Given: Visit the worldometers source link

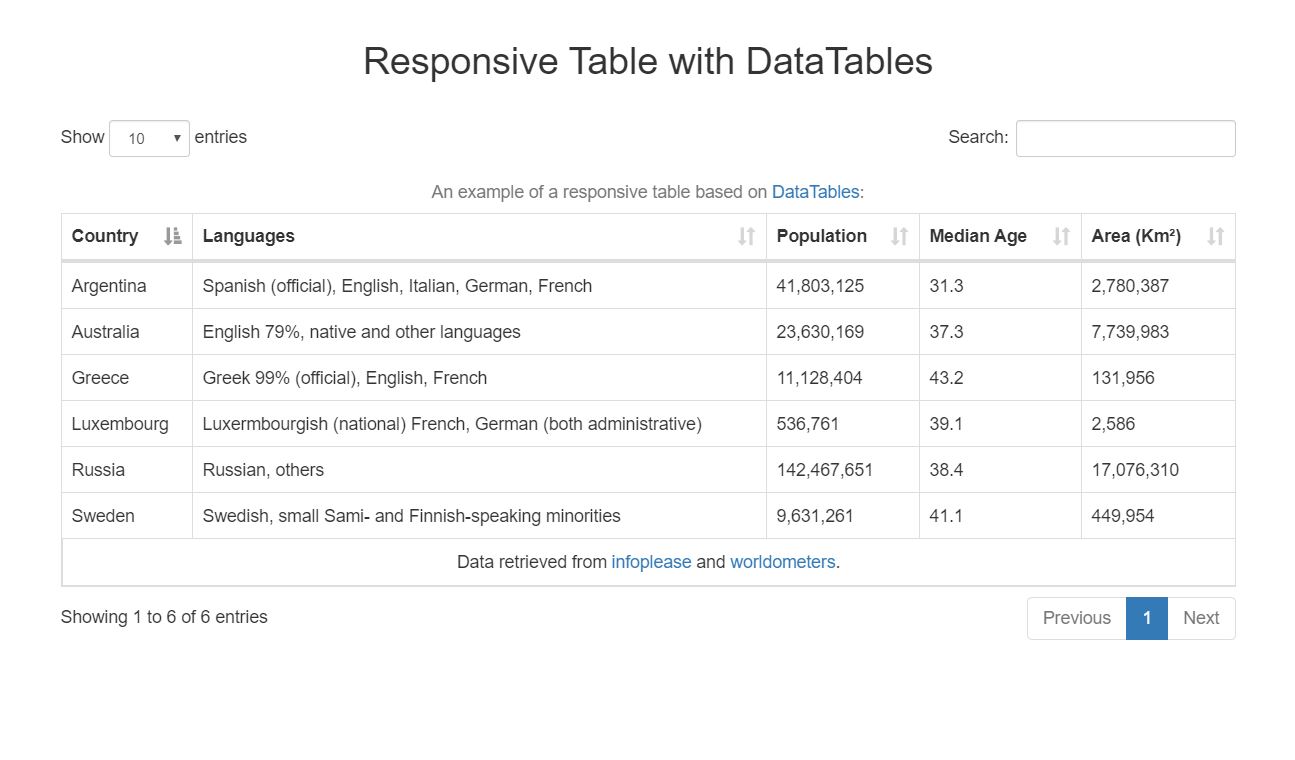Looking at the screenshot, I should click(x=782, y=562).
